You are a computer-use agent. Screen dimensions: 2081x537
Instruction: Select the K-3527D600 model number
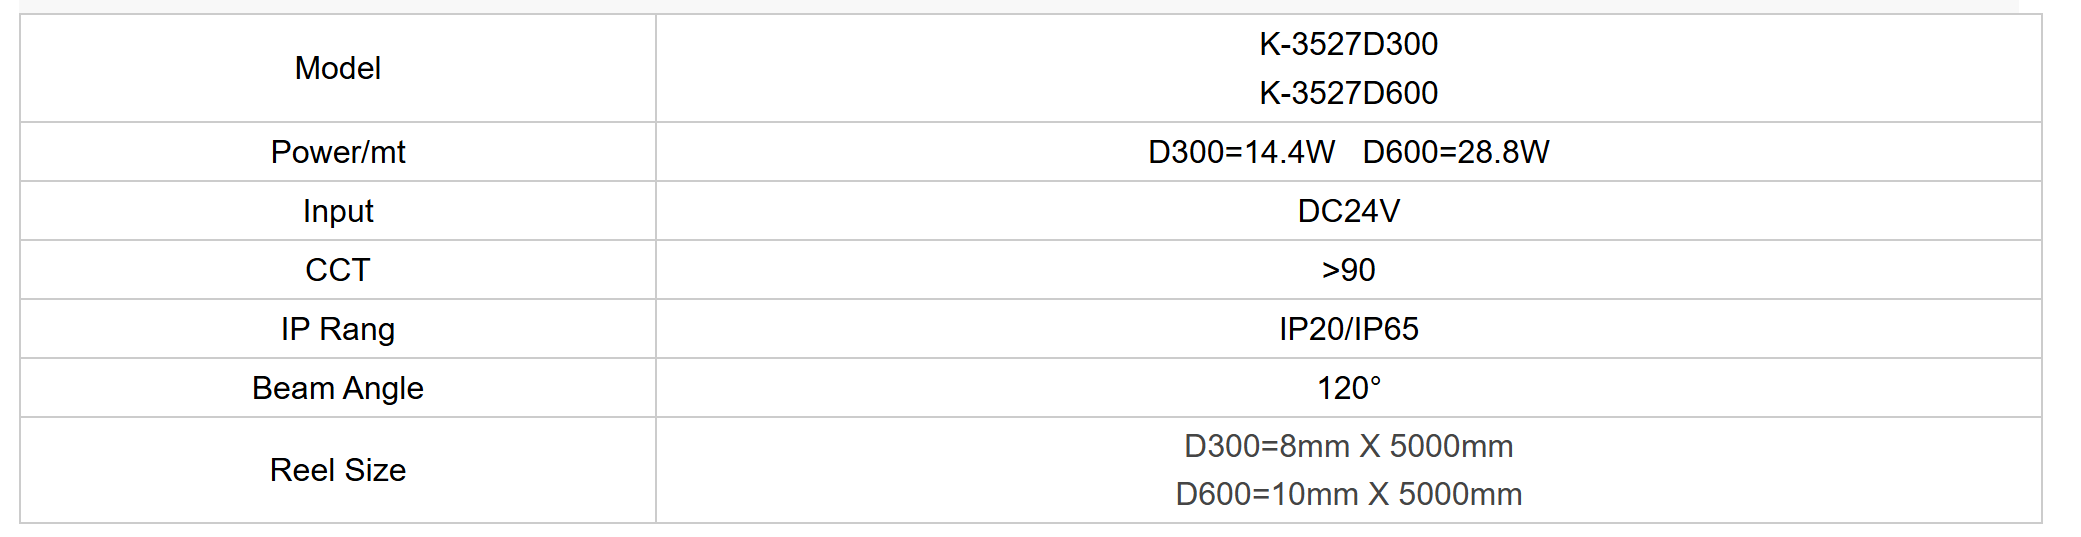[x=1348, y=93]
